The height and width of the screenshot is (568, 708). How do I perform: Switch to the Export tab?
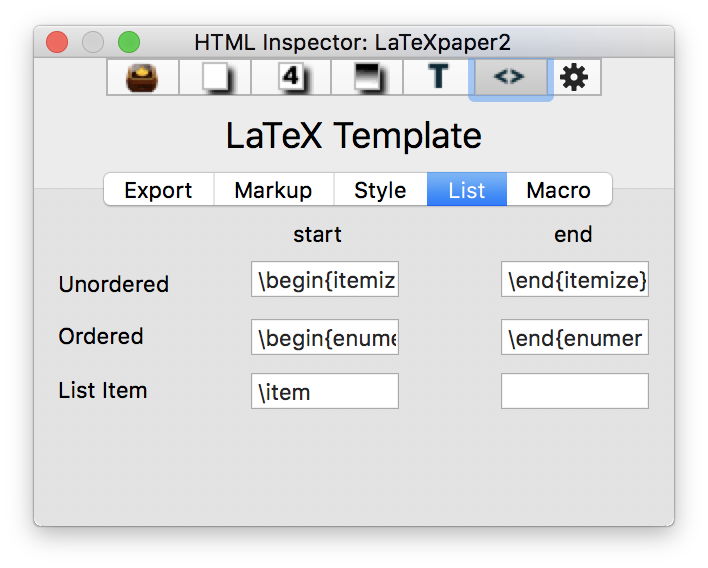(159, 190)
